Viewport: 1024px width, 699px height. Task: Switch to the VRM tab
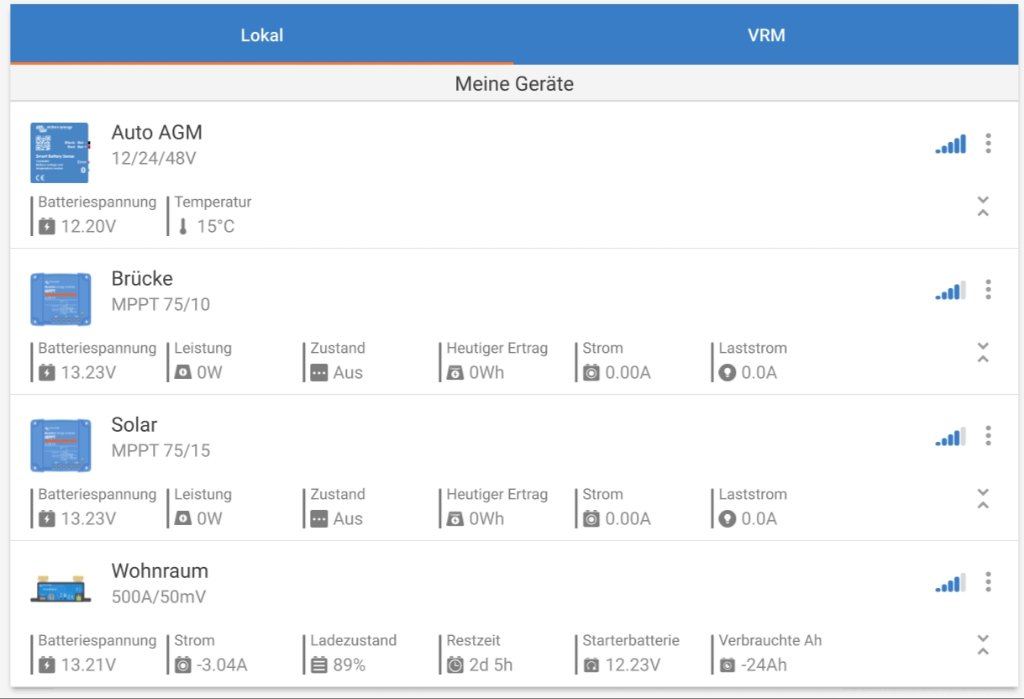pyautogui.click(x=766, y=35)
